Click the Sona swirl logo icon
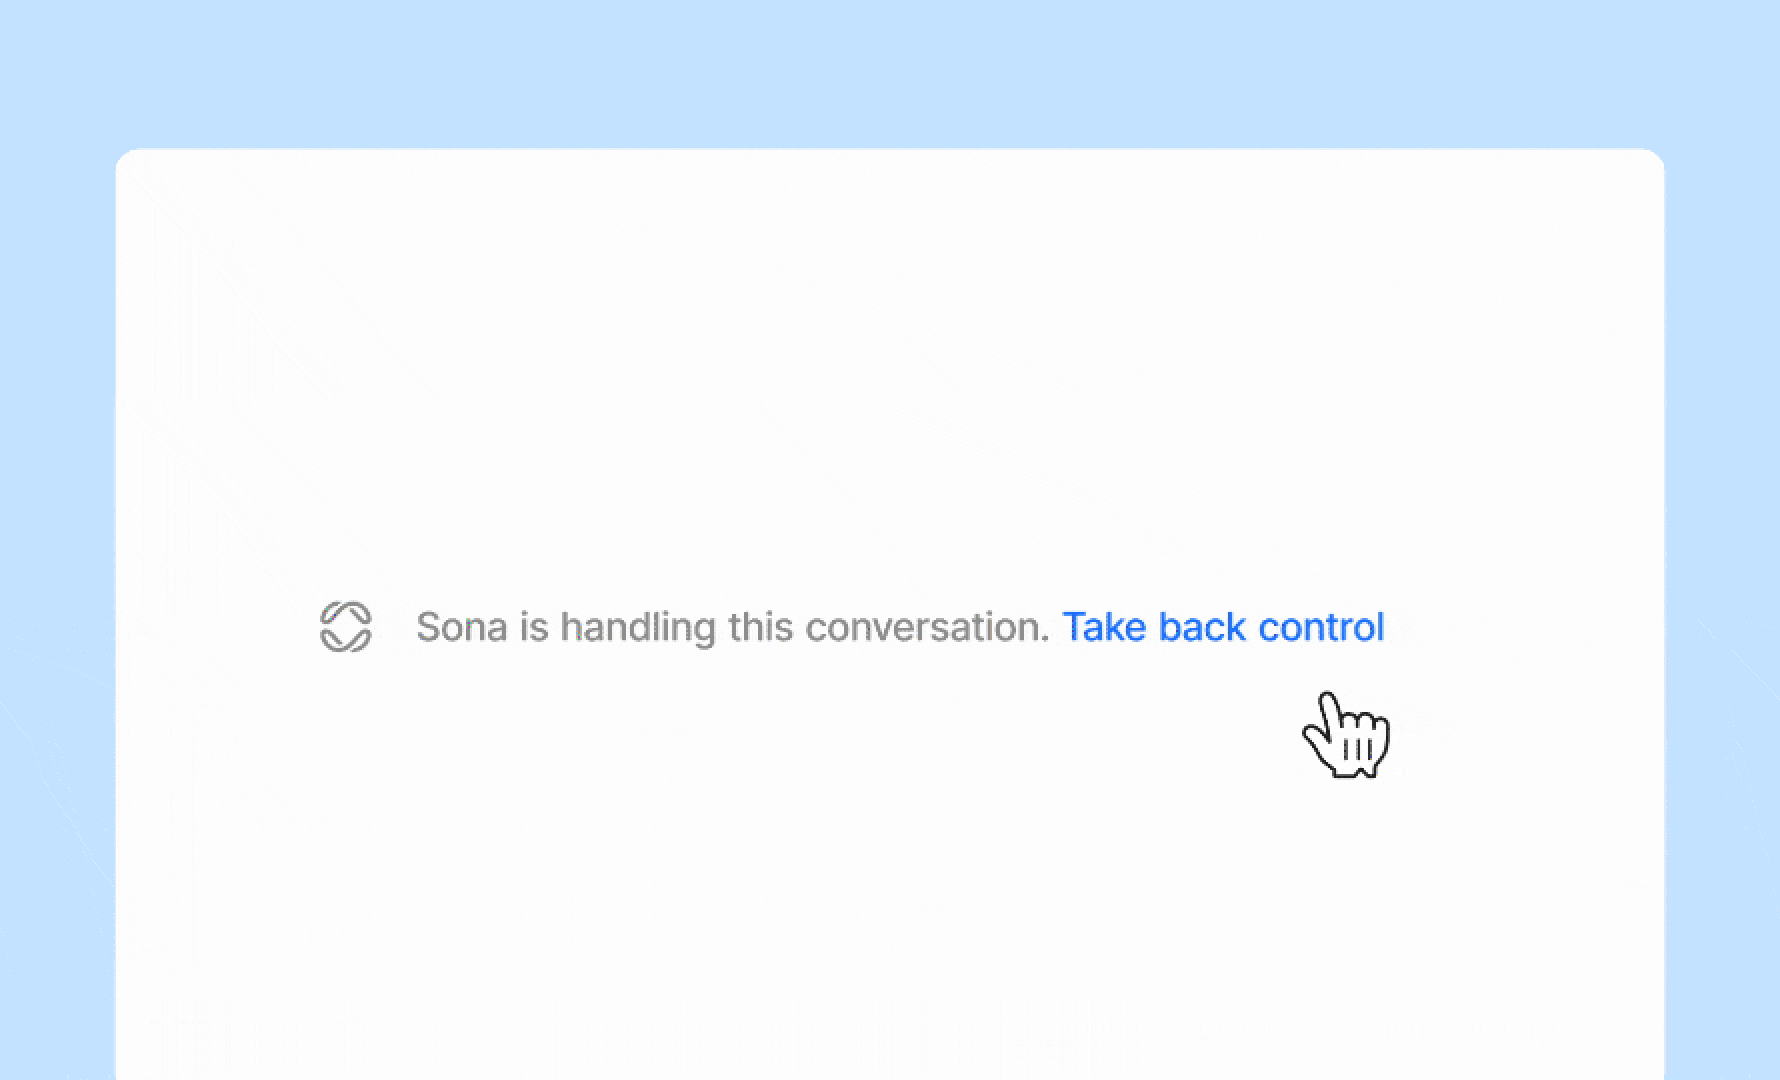Viewport: 1780px width, 1080px height. 346,627
